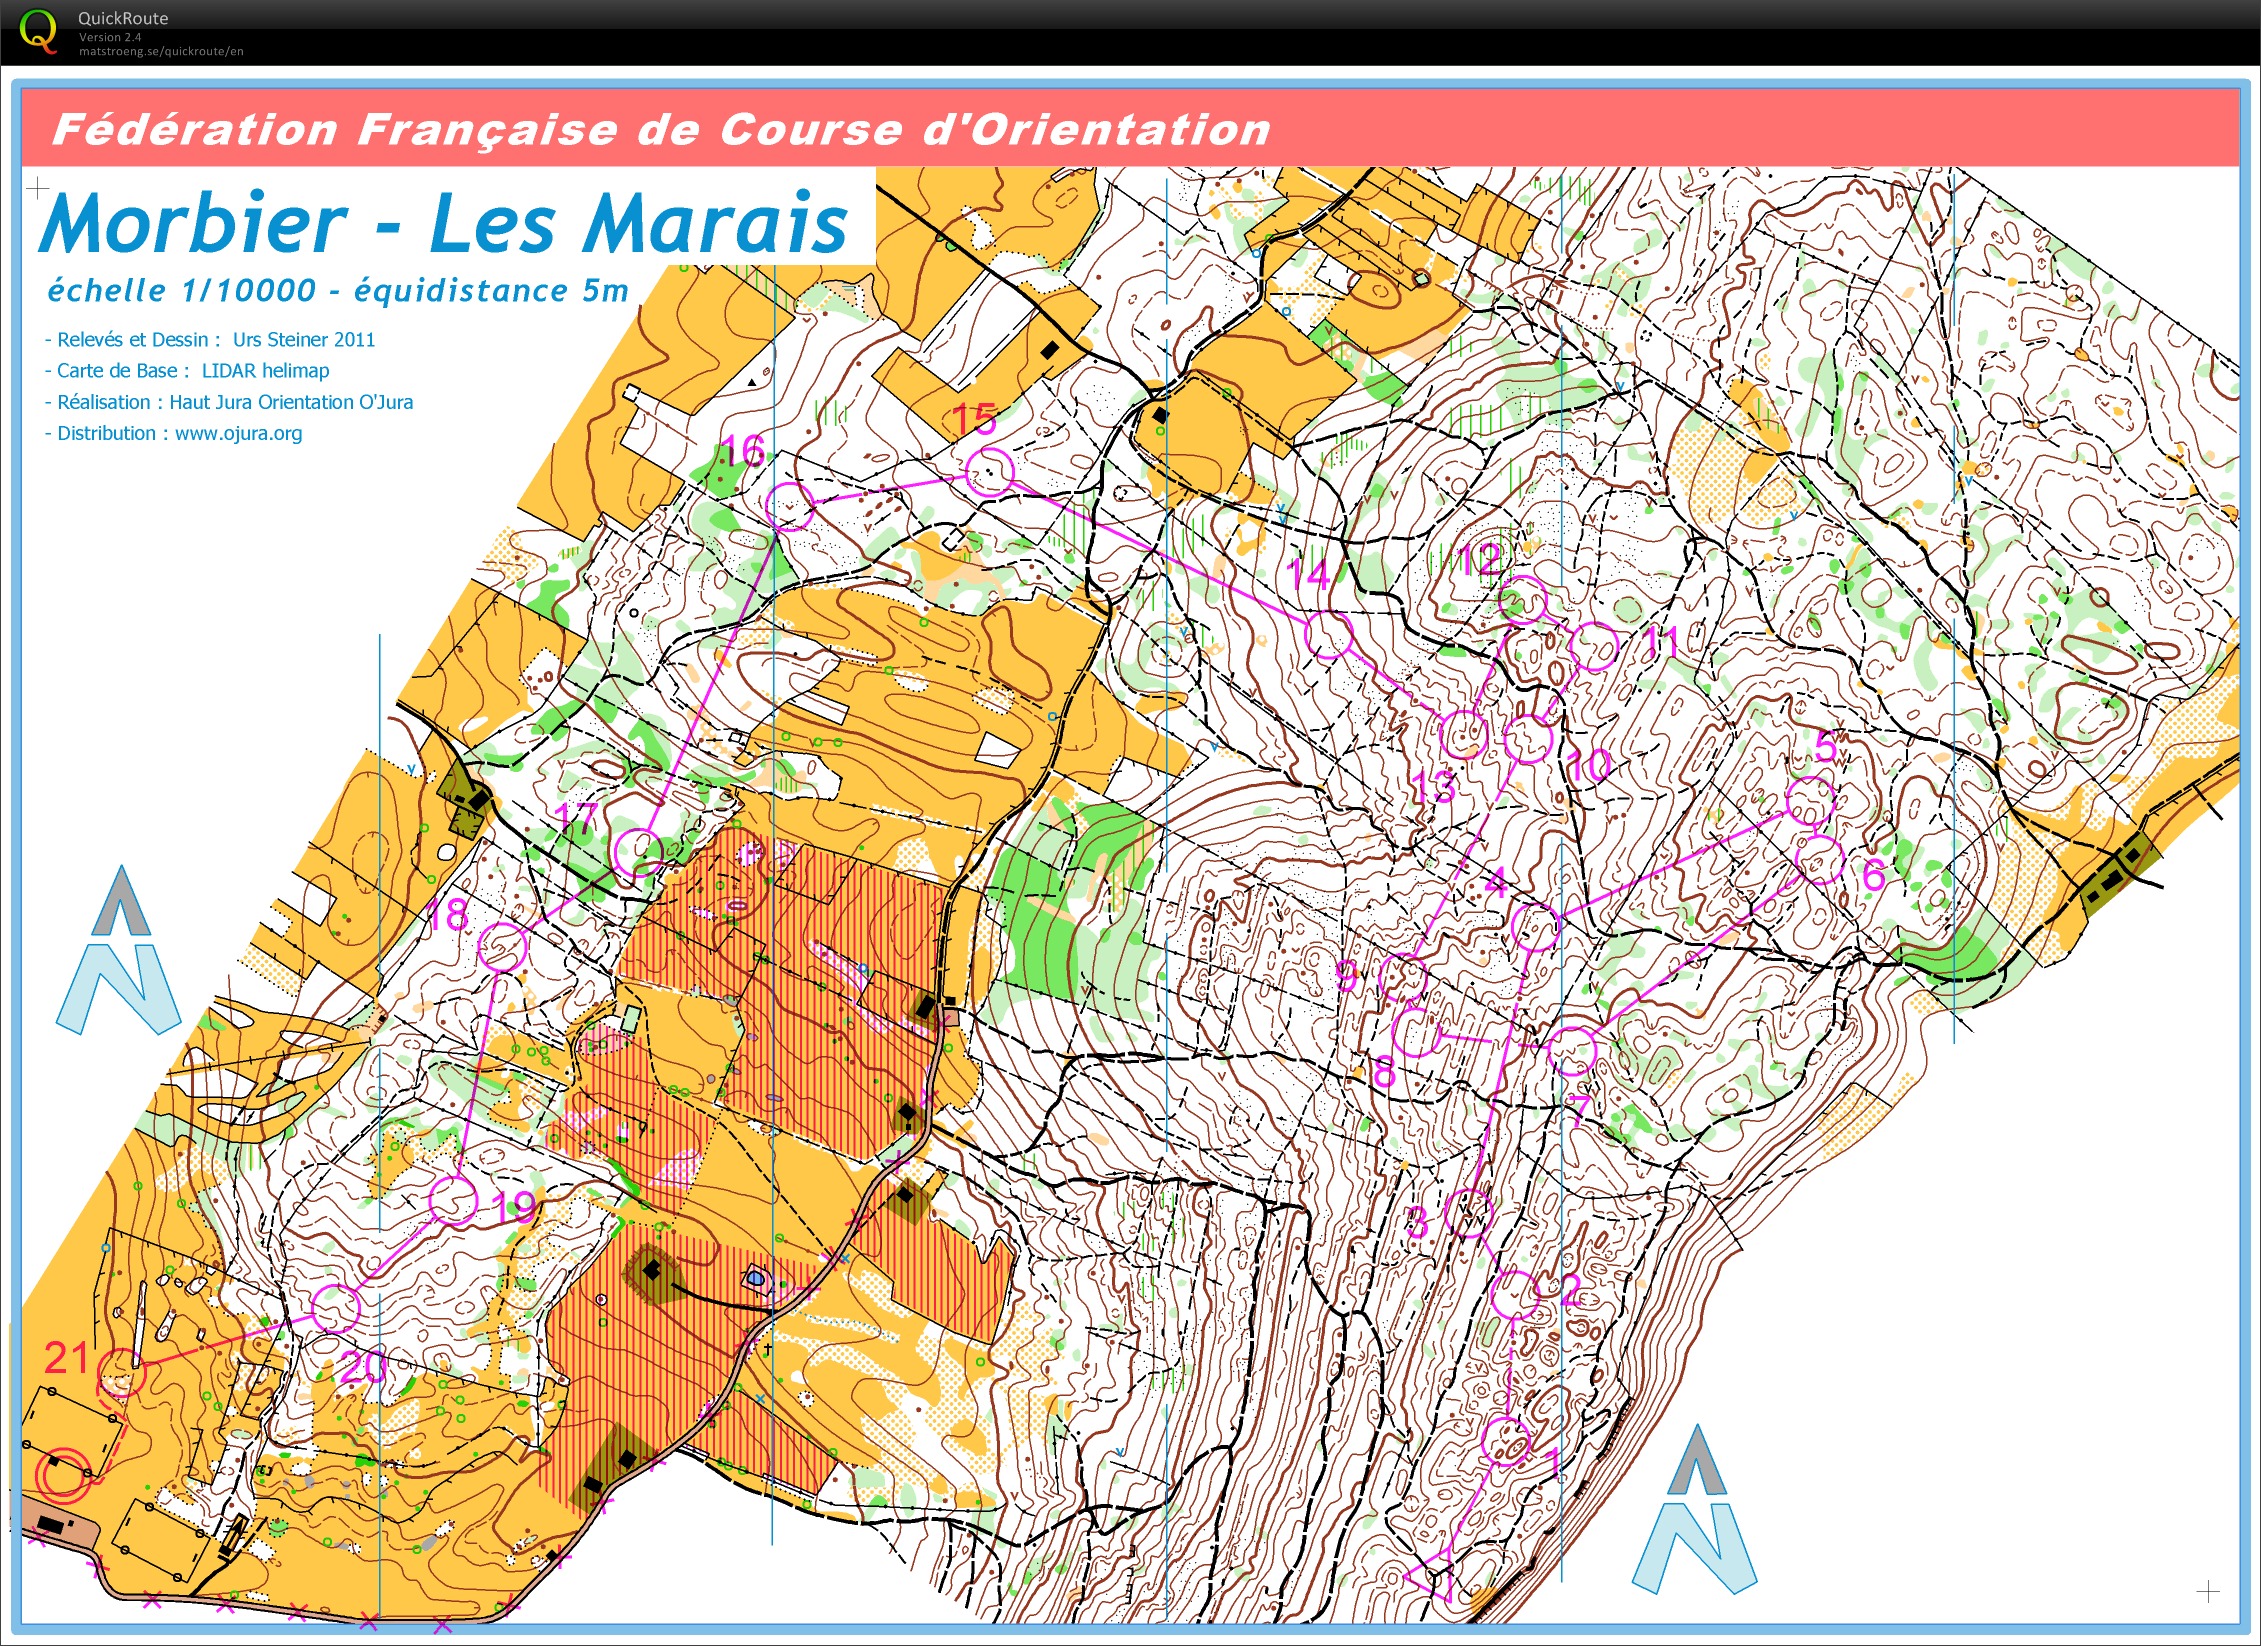
Task: Click control circle 18 on the map
Action: (x=503, y=947)
